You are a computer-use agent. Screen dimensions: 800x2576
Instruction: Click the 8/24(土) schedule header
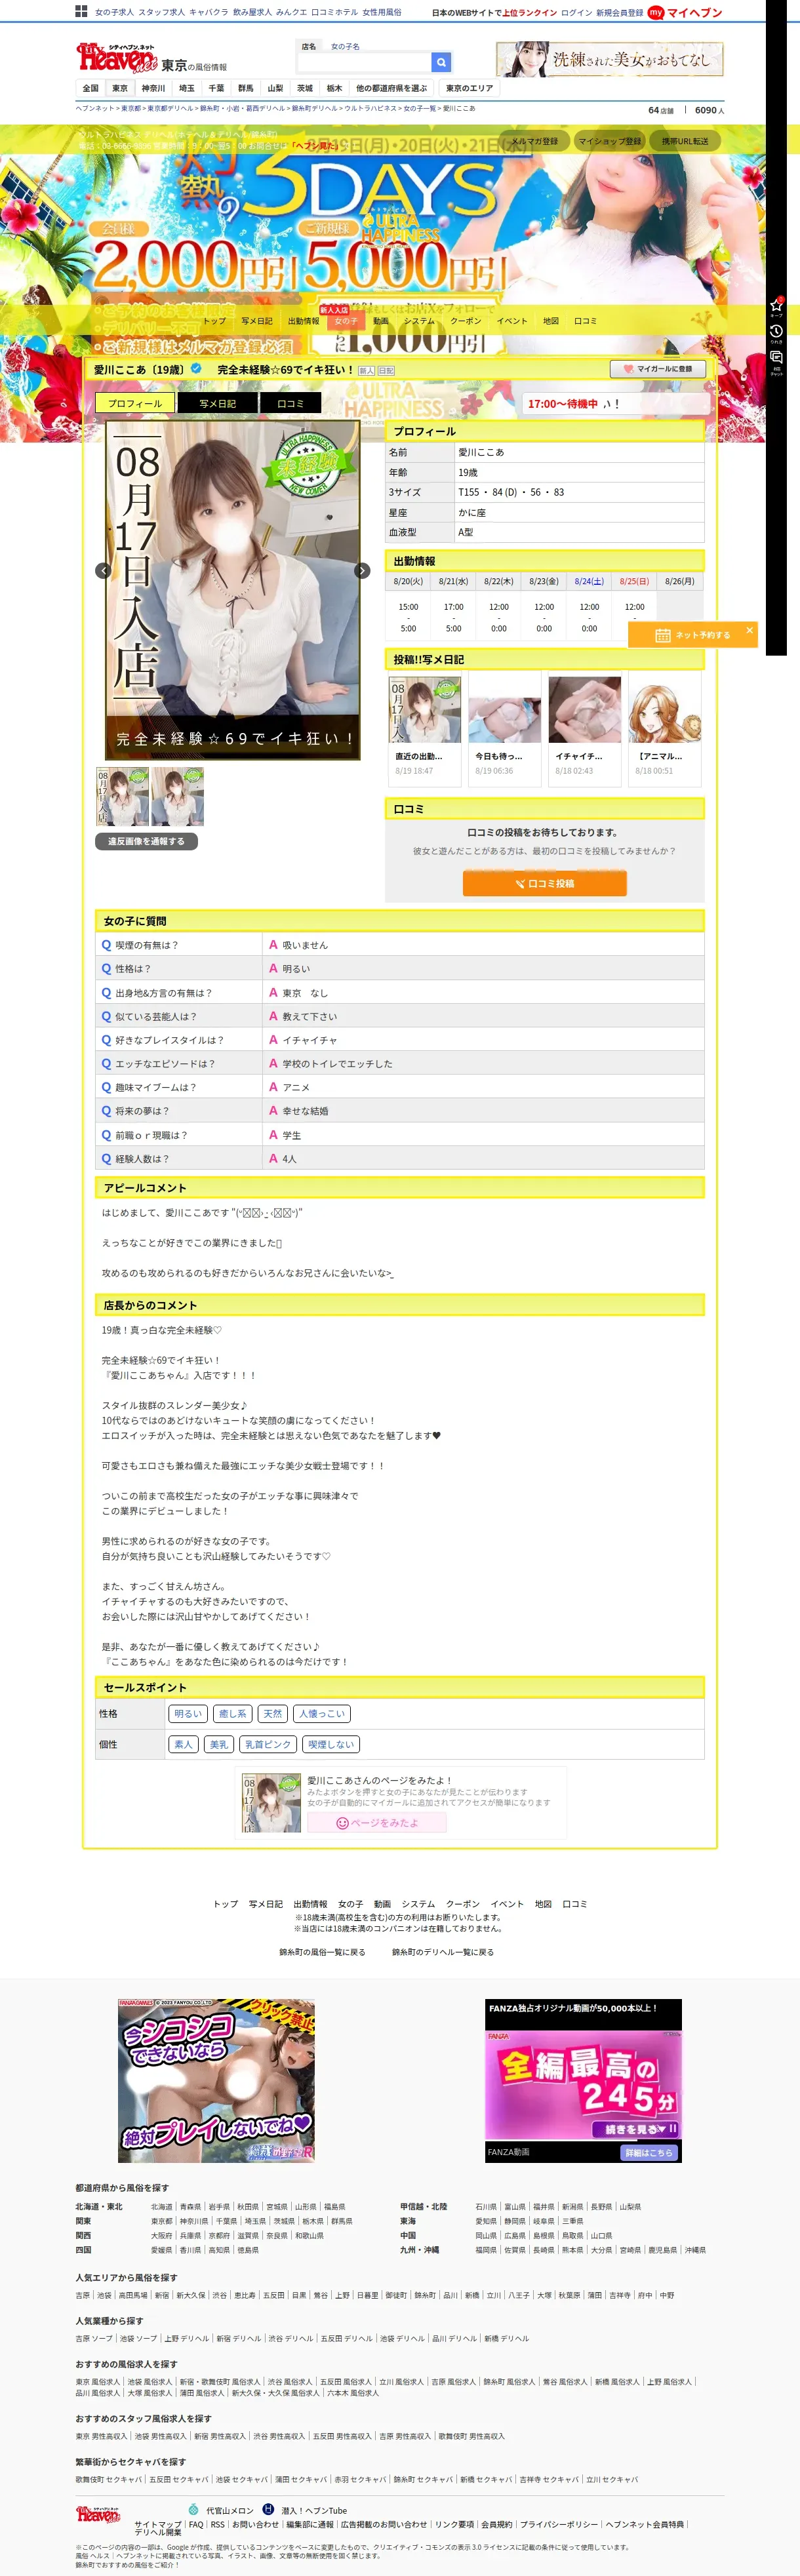point(589,581)
